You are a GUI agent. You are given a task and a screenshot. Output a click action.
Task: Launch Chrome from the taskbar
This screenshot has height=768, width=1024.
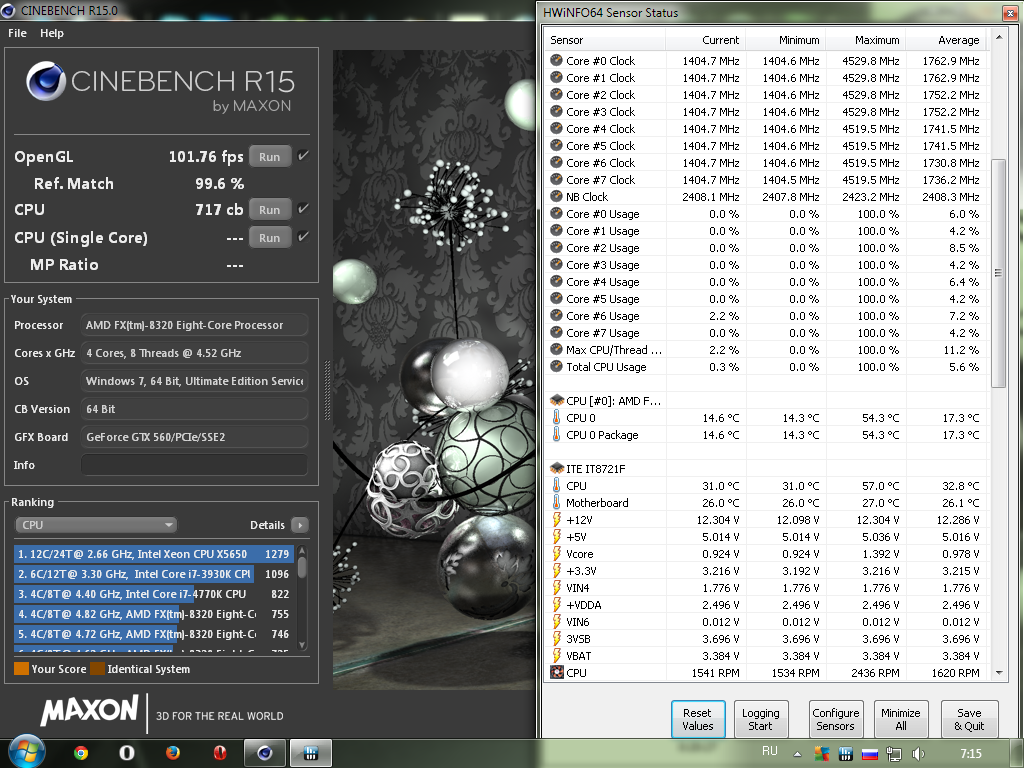[x=81, y=753]
